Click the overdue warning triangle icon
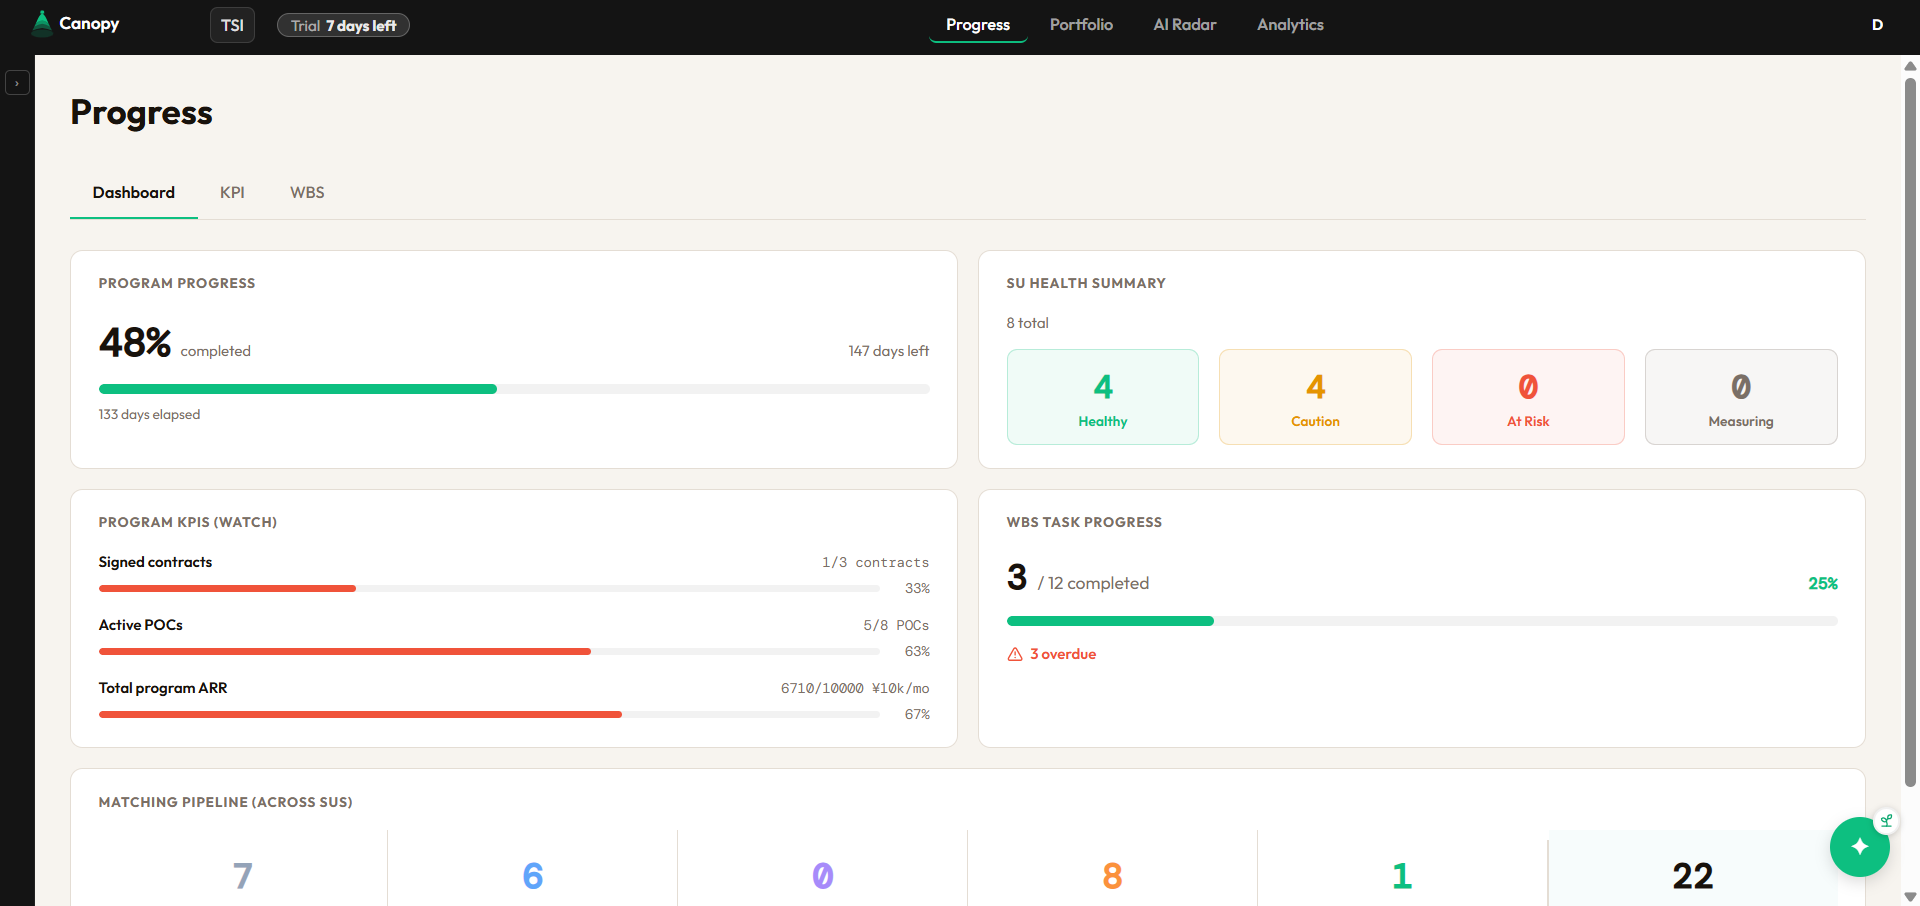1920x906 pixels. click(x=1015, y=654)
